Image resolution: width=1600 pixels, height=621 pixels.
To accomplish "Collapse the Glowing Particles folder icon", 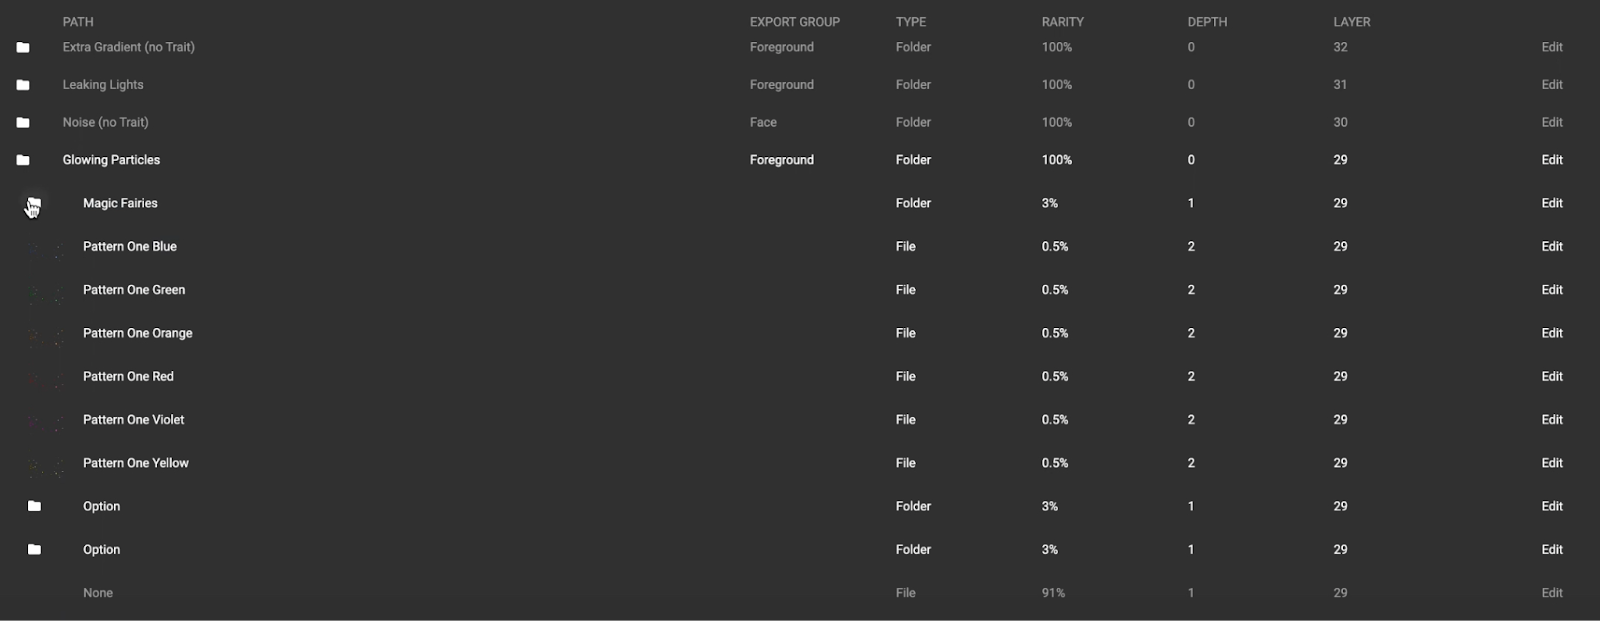I will [x=23, y=160].
